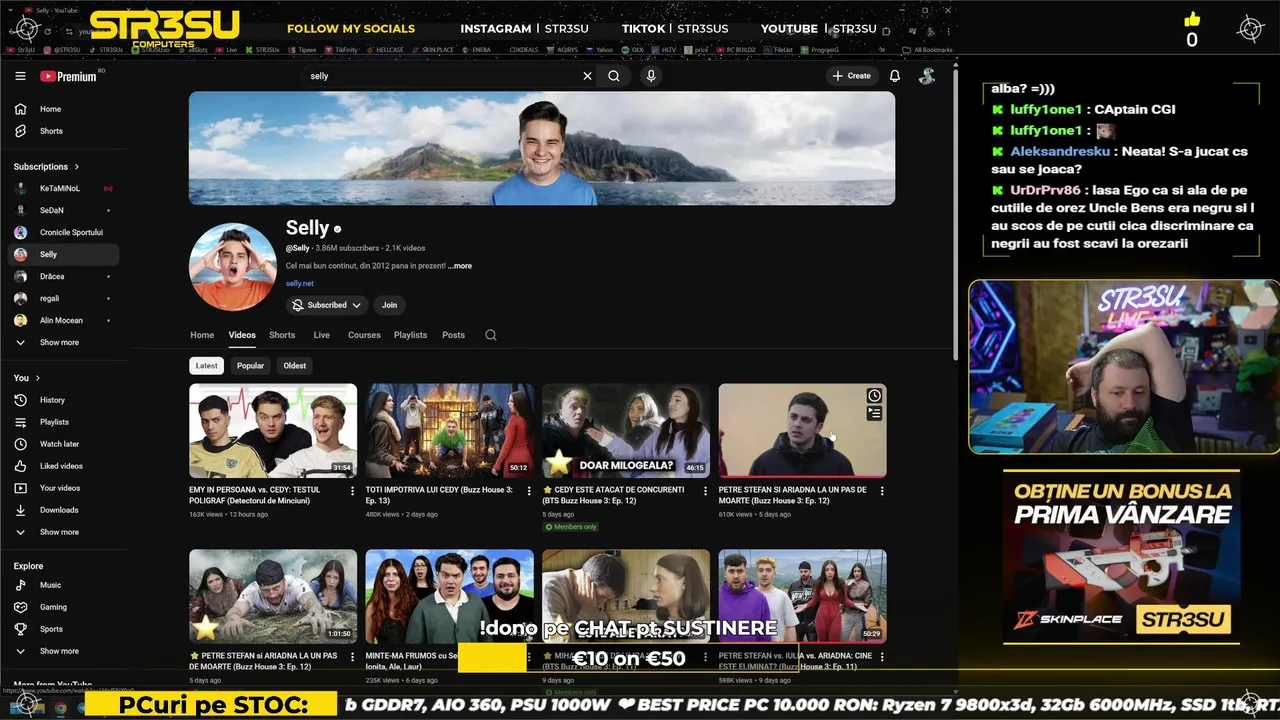Switch to the channel Videos tab
This screenshot has height=720, width=1280.
point(242,335)
